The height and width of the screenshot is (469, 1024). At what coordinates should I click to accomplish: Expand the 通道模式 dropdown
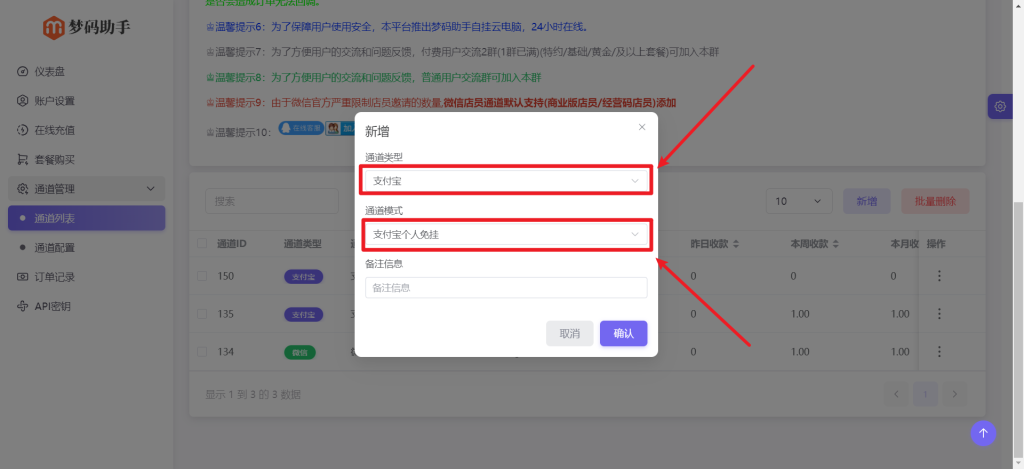pyautogui.click(x=505, y=234)
